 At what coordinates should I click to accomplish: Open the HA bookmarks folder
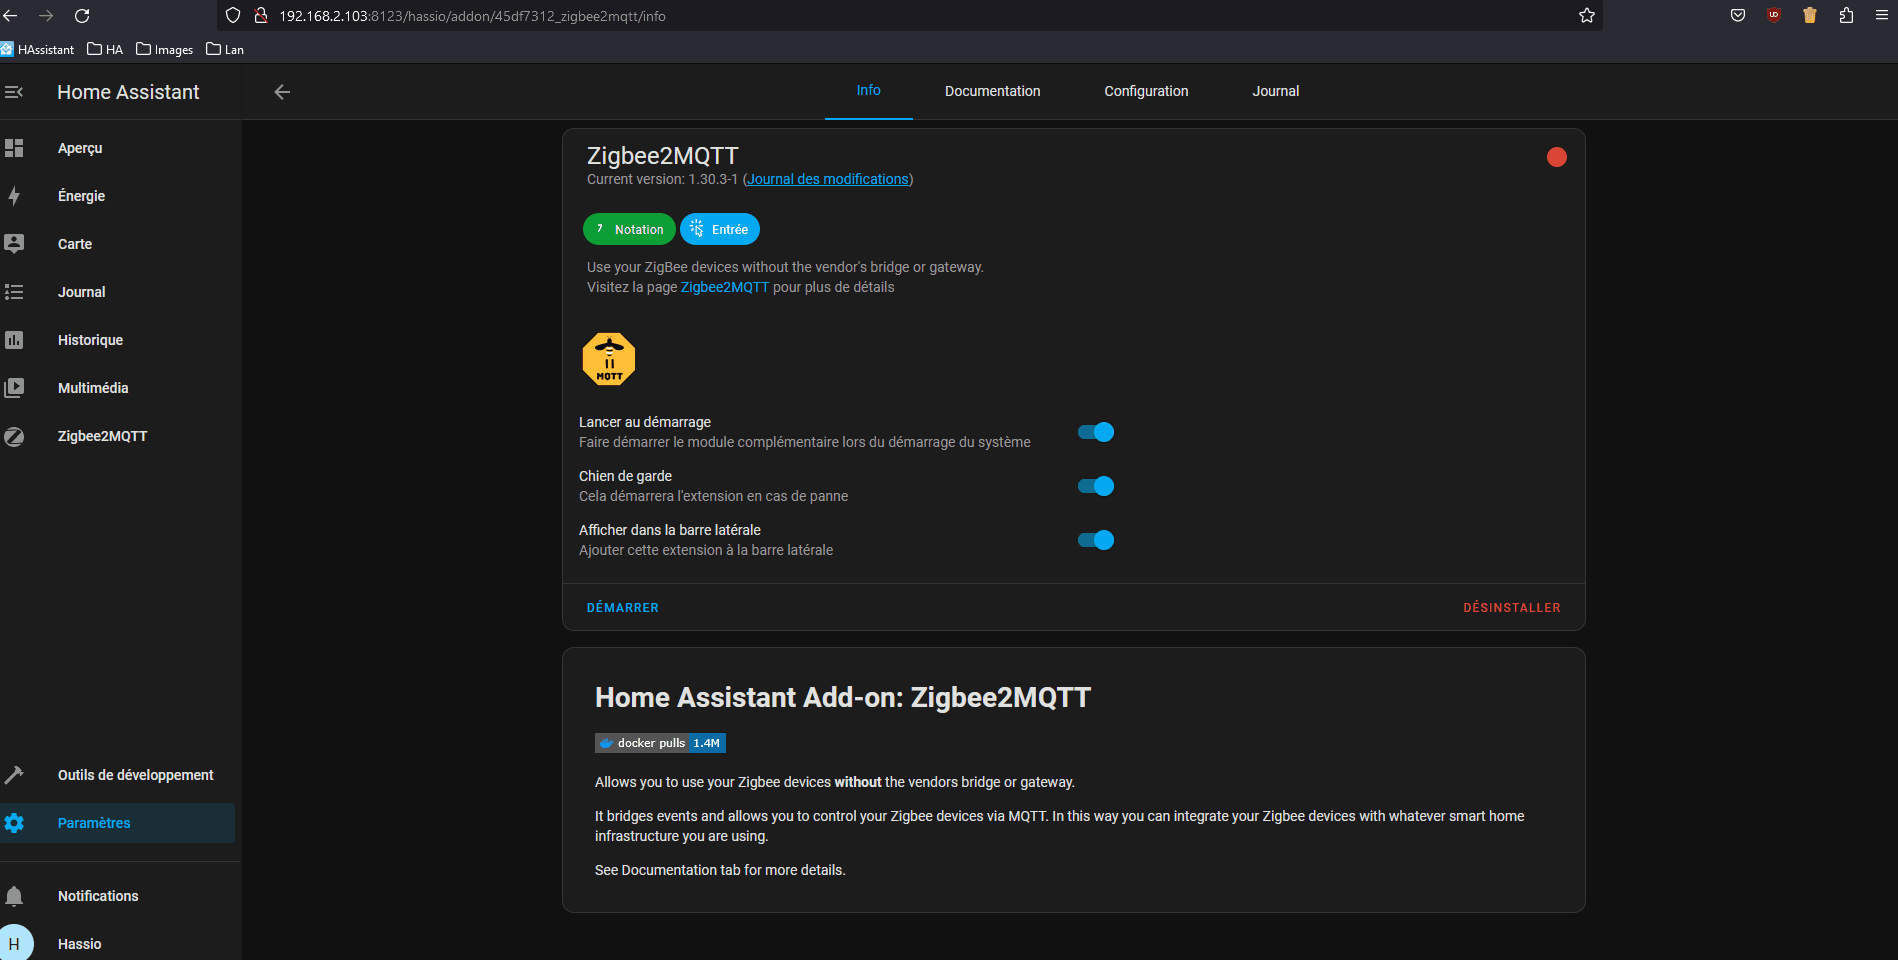(x=105, y=49)
